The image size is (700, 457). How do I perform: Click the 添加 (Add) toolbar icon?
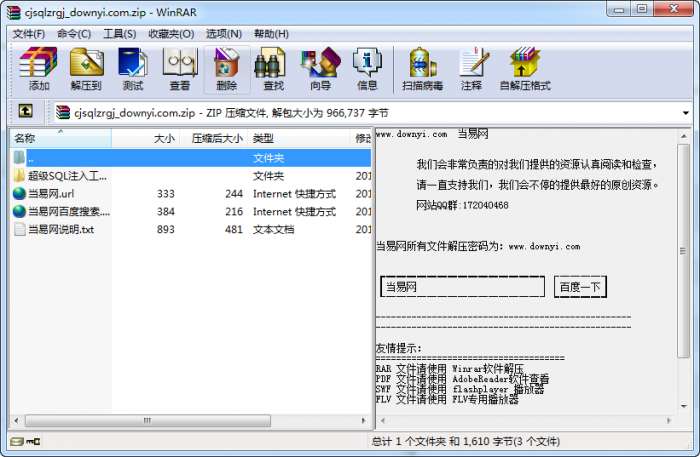point(38,69)
